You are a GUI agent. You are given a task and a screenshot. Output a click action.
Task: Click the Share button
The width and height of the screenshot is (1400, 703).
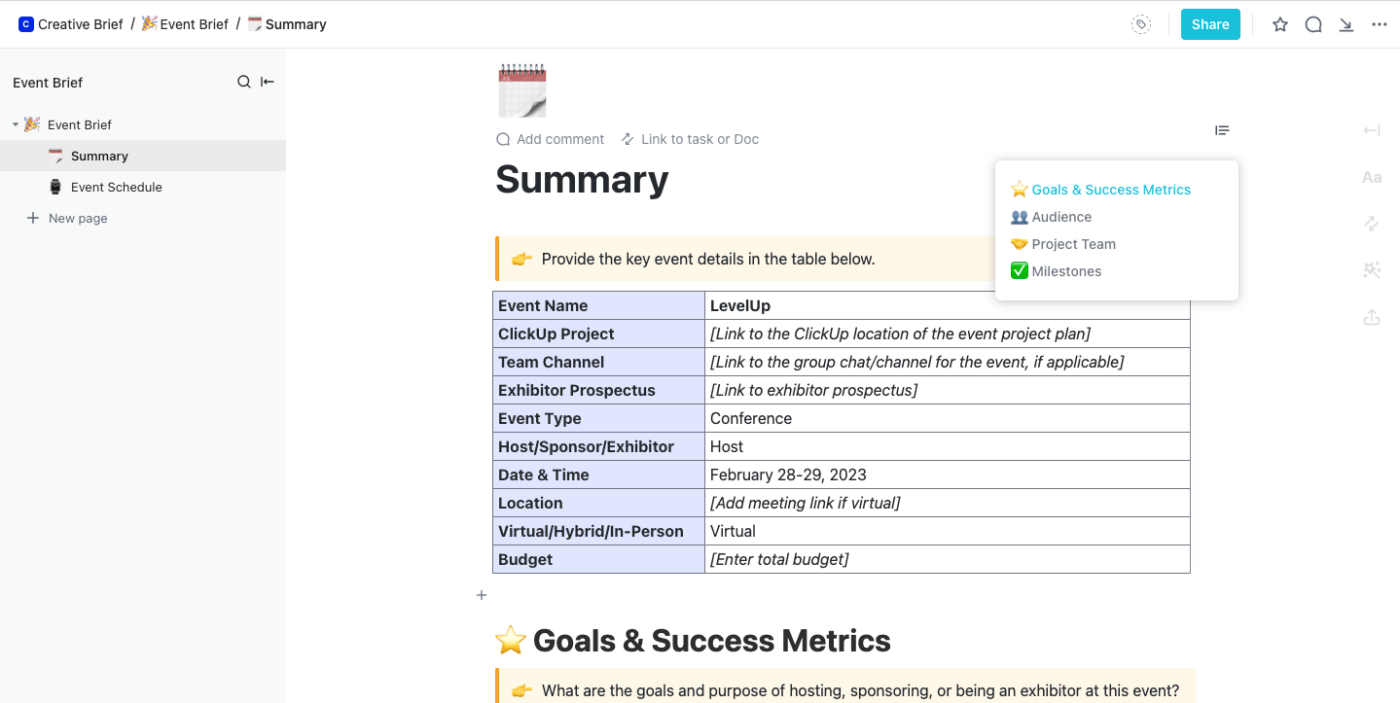[x=1210, y=25]
